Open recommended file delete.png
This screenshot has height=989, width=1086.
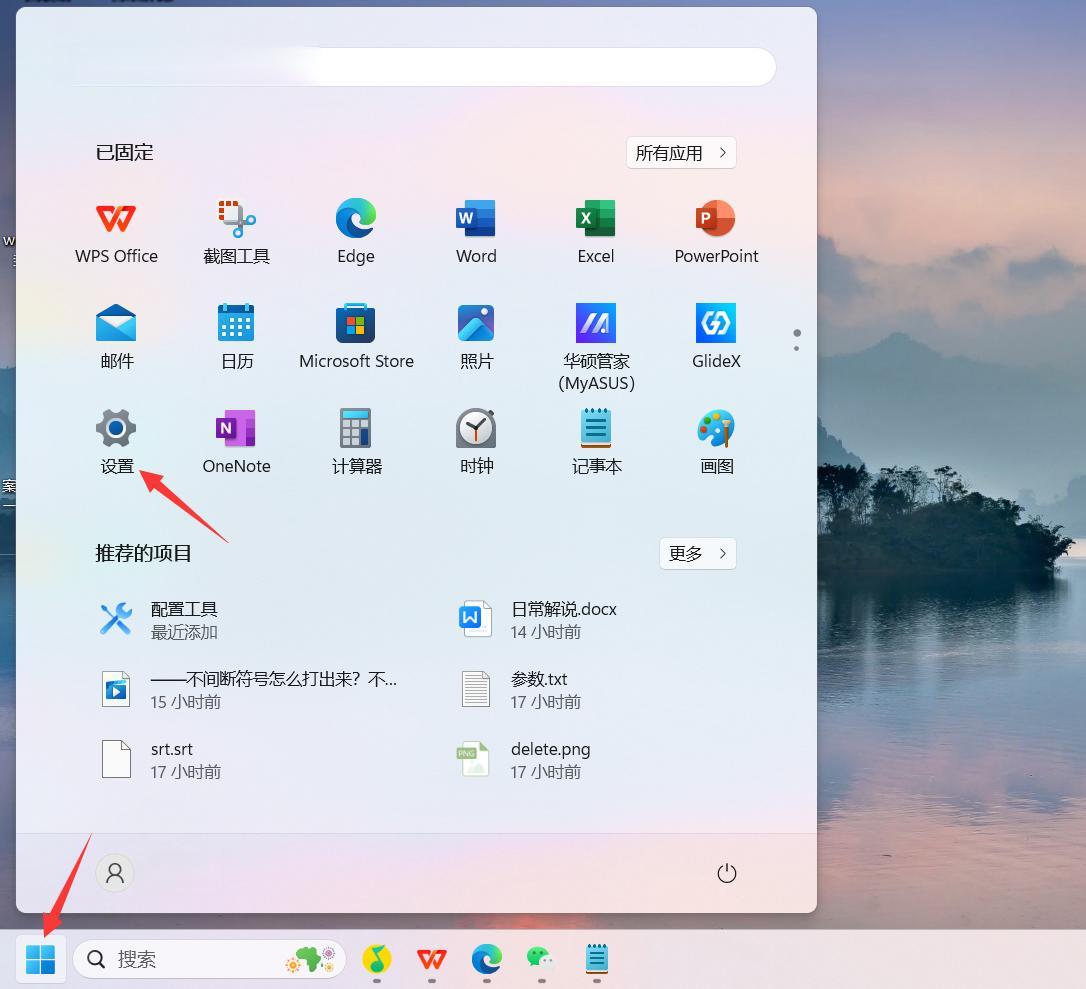click(x=524, y=760)
